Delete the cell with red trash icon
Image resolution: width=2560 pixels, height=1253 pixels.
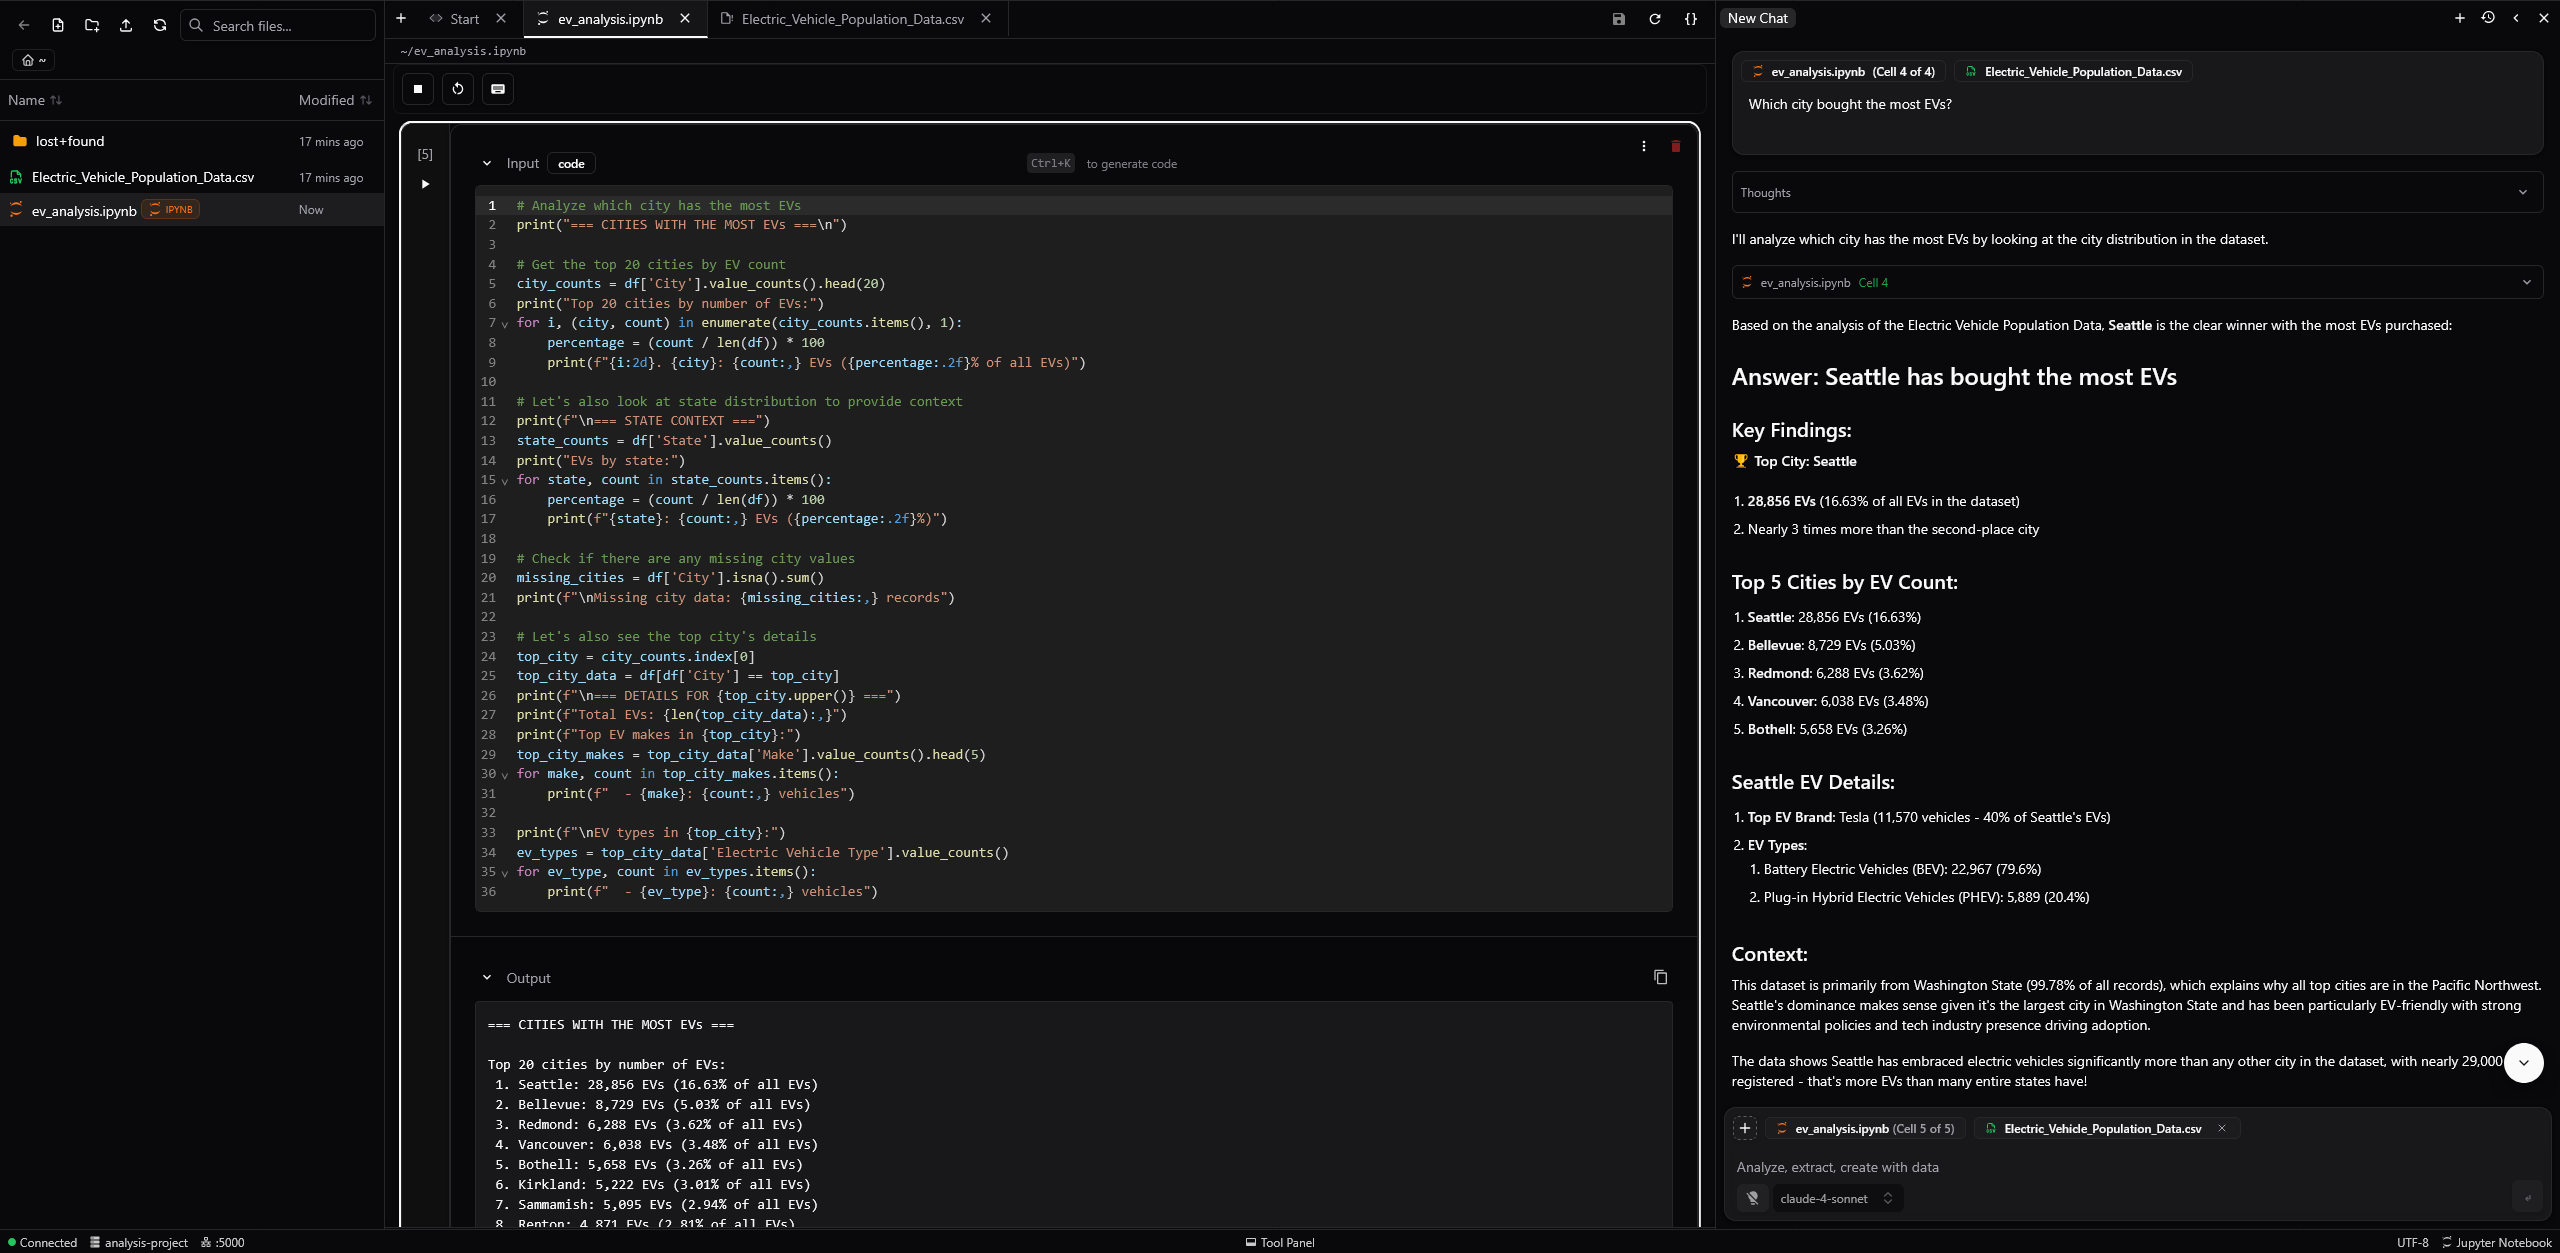(x=1676, y=147)
